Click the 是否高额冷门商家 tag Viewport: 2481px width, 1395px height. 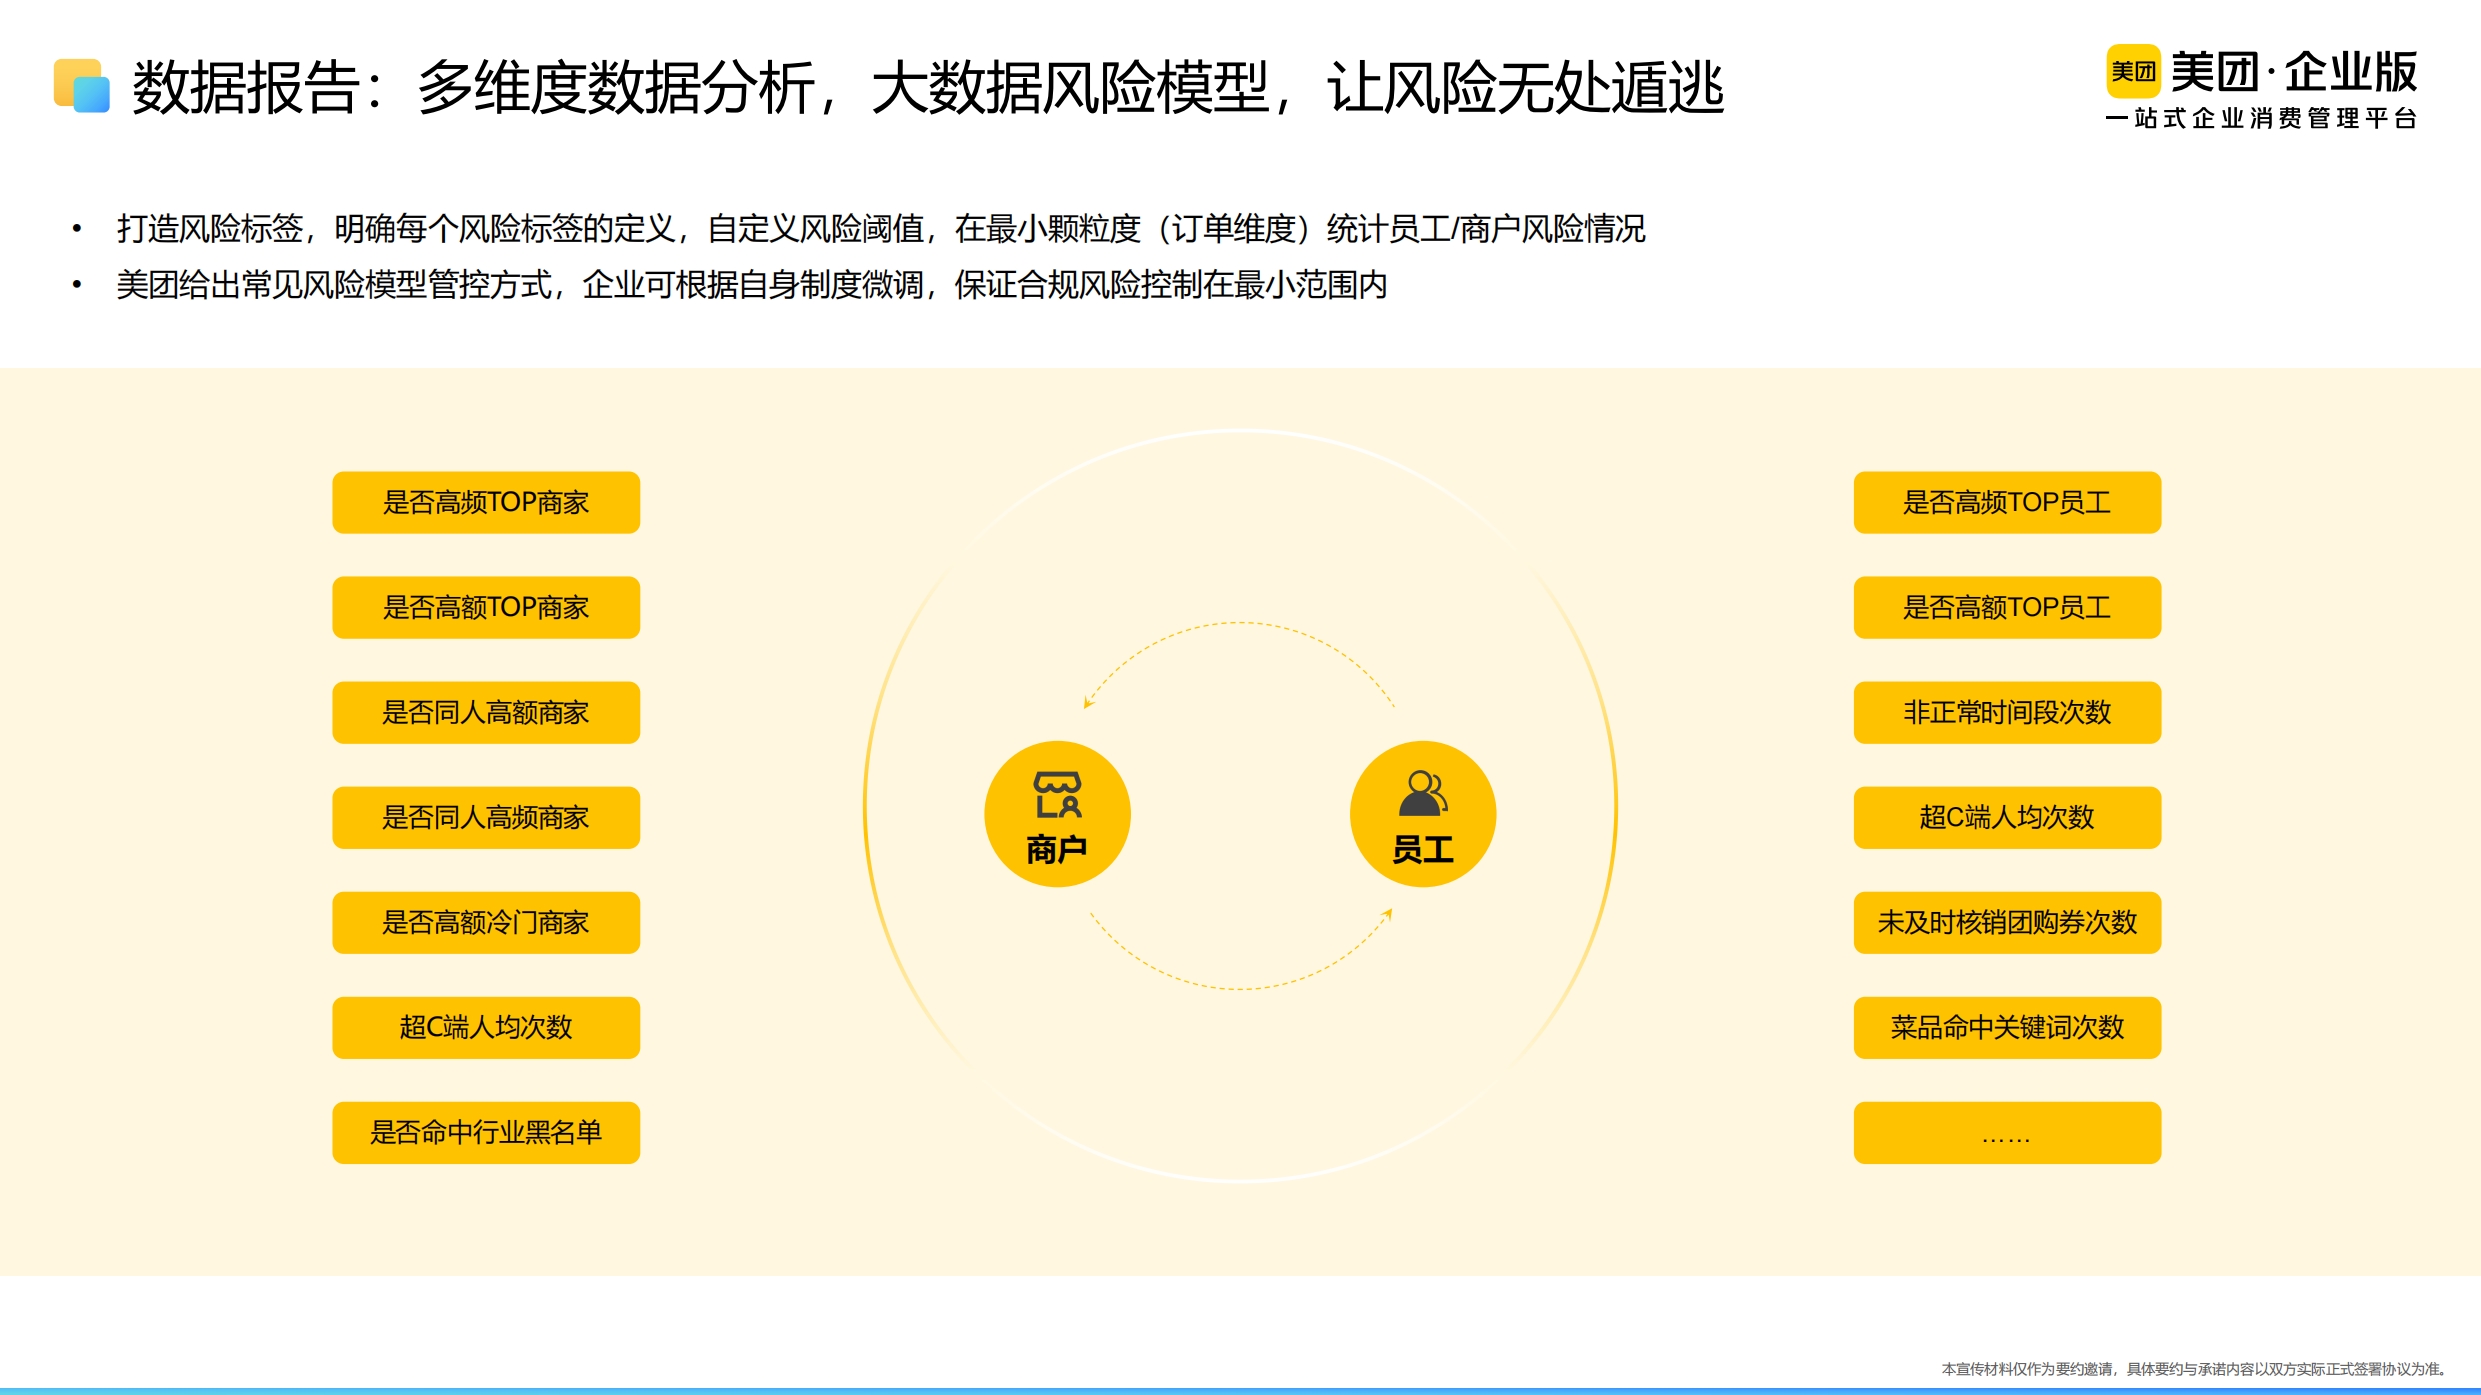click(x=486, y=922)
